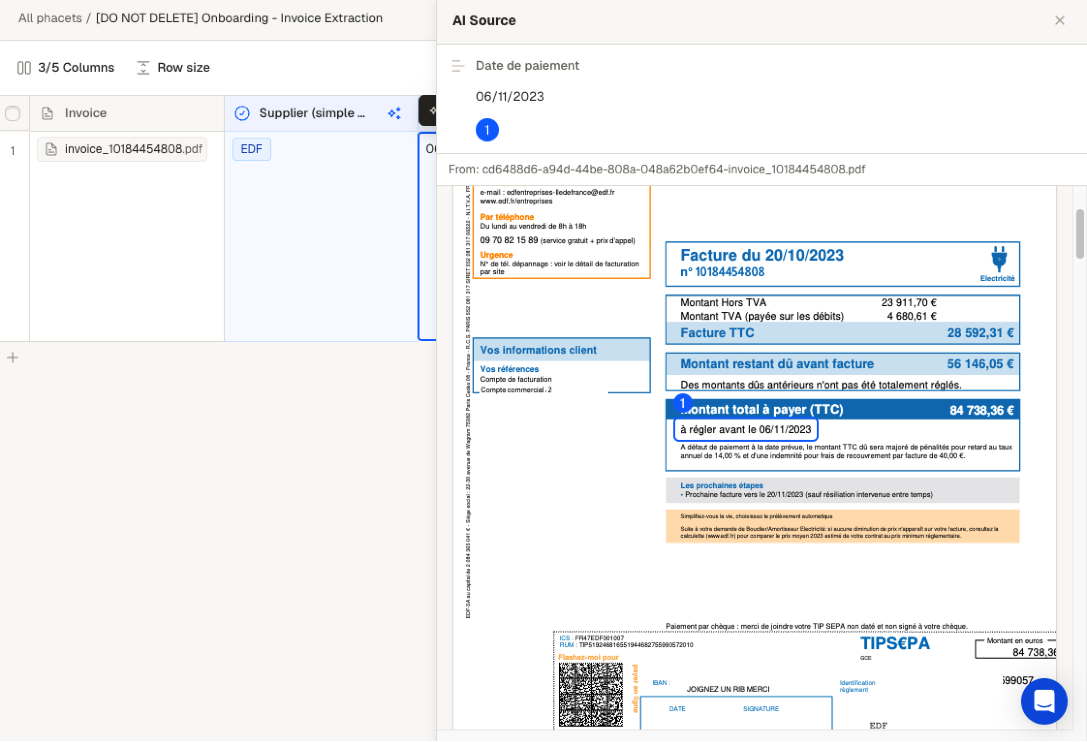This screenshot has width=1087, height=742.
Task: Click the text lines icon beside Date de paiement
Action: click(457, 66)
